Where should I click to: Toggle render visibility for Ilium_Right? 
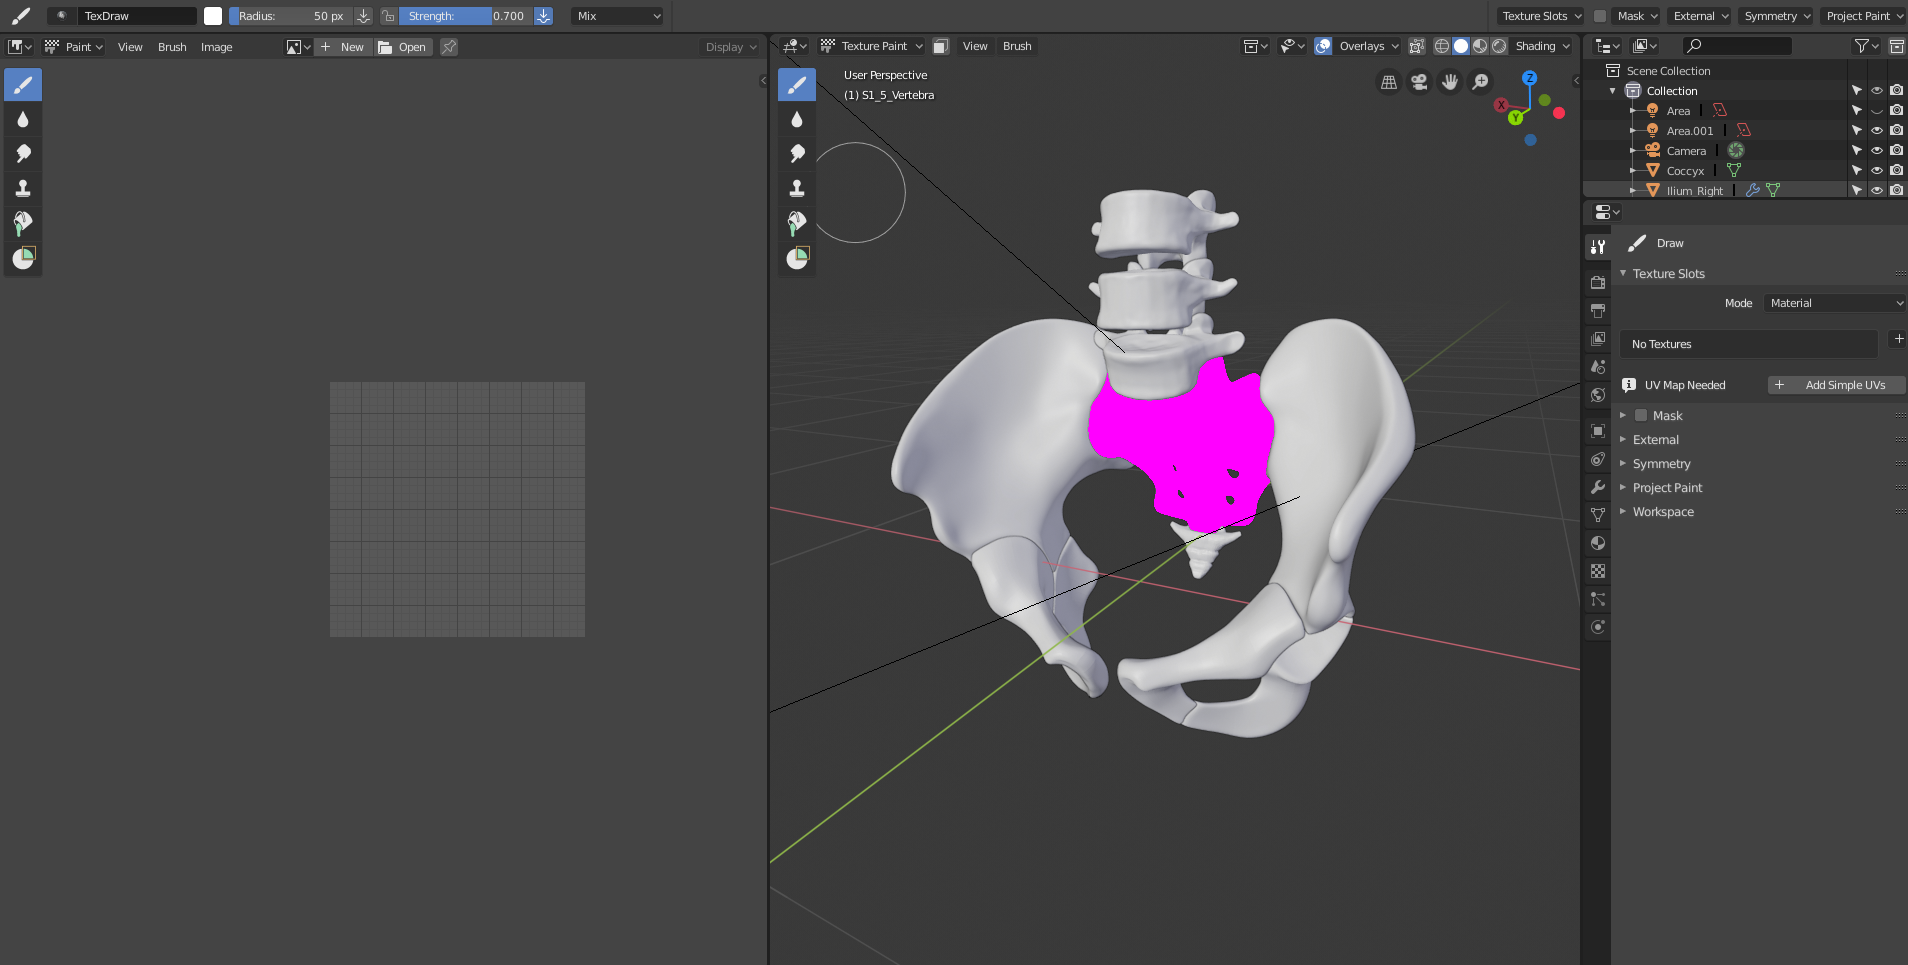[1896, 190]
